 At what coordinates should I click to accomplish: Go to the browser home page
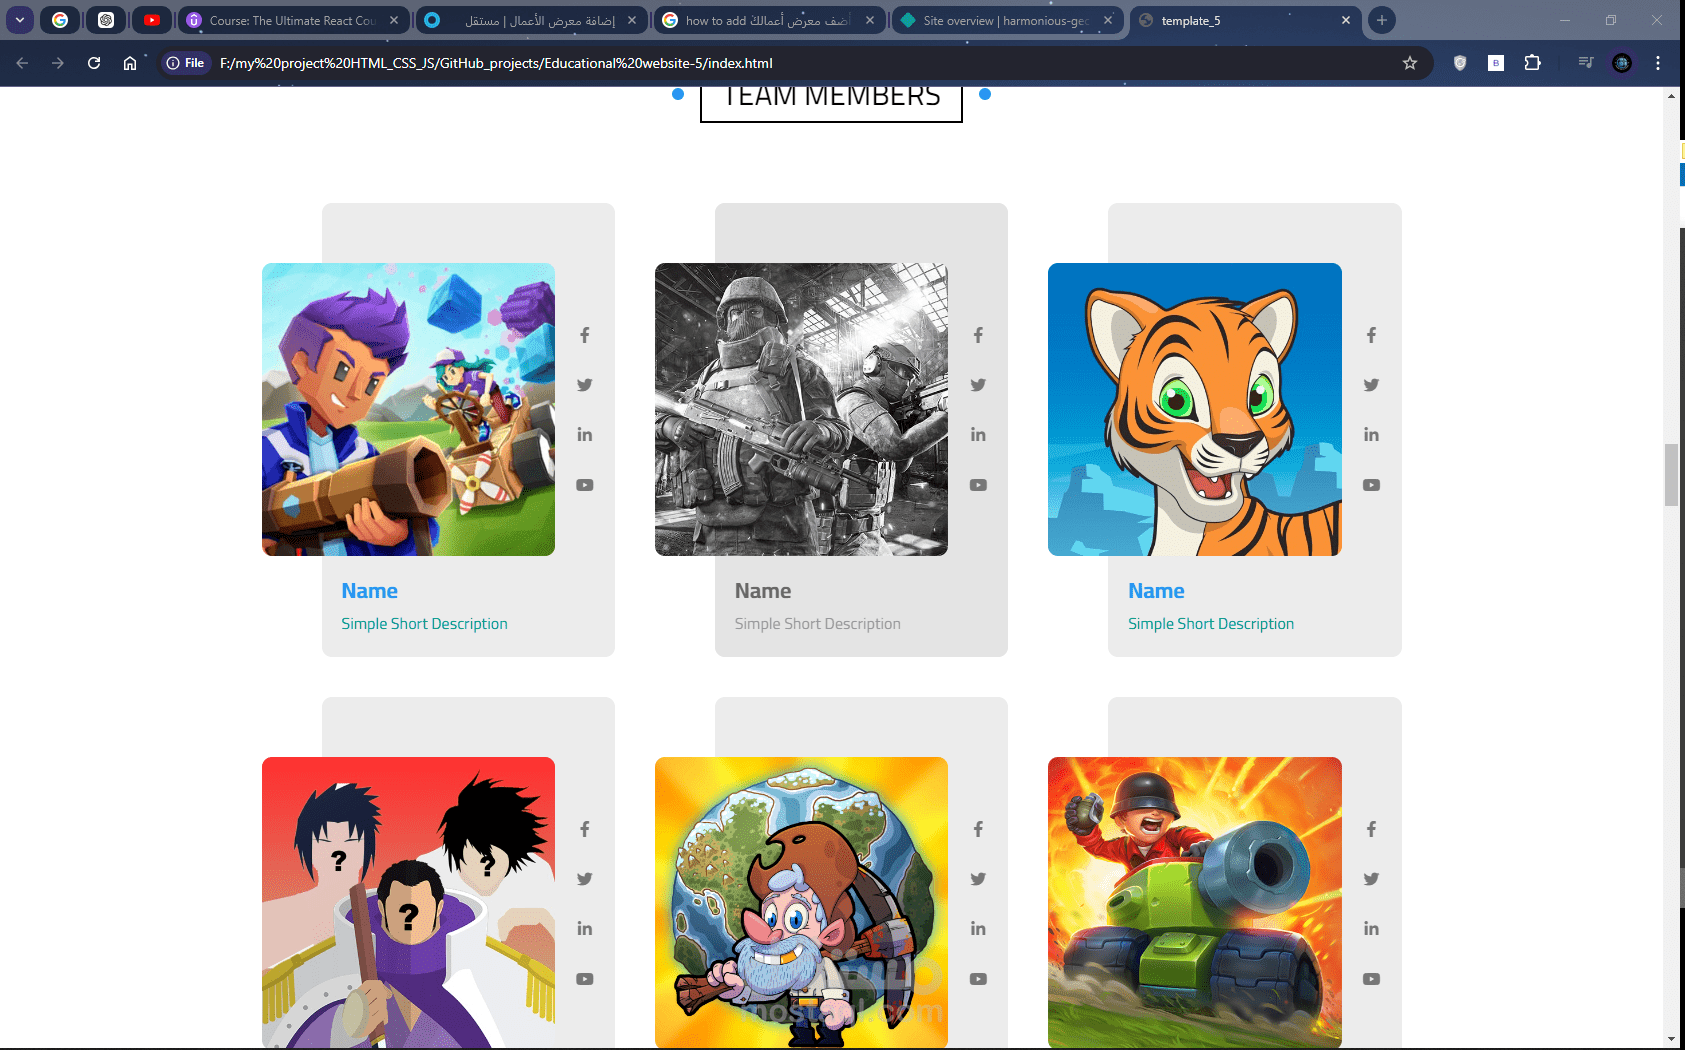(x=130, y=63)
